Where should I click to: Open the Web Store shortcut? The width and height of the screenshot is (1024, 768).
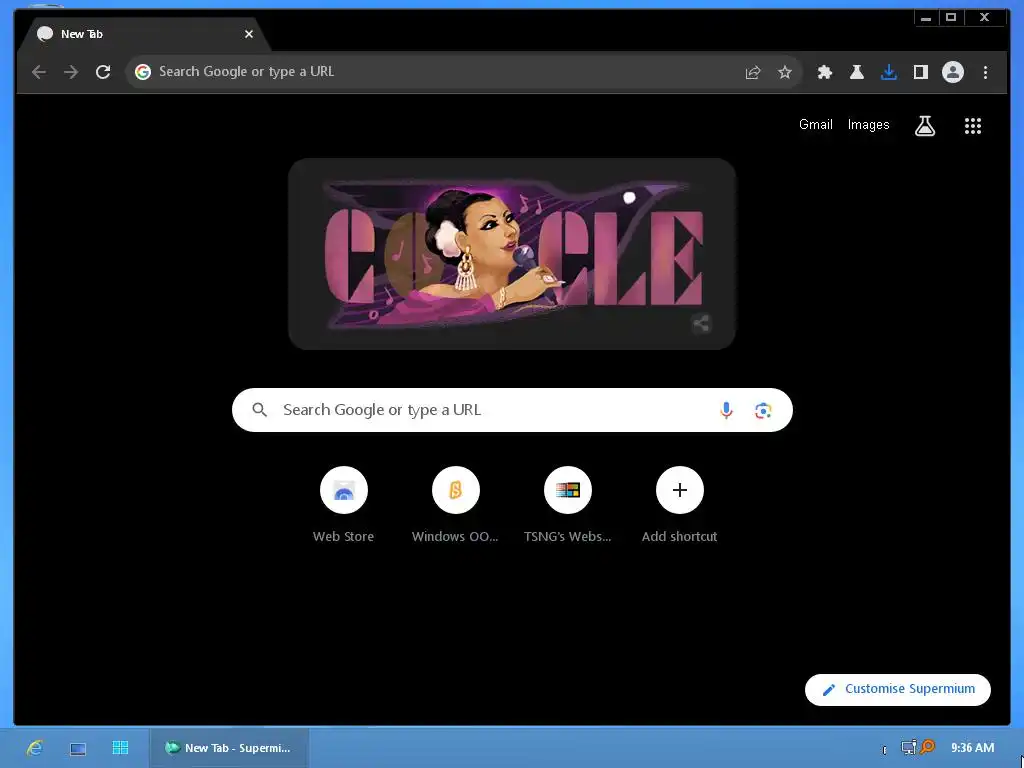tap(344, 505)
